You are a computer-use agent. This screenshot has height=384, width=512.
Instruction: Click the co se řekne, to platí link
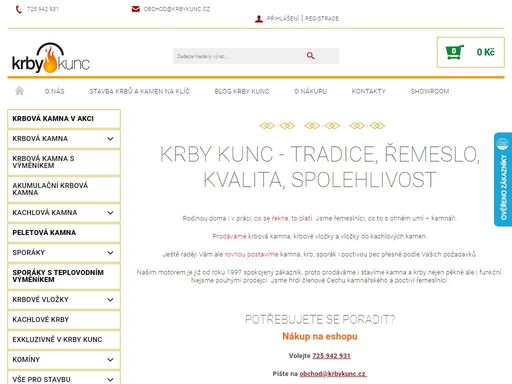pos(283,218)
